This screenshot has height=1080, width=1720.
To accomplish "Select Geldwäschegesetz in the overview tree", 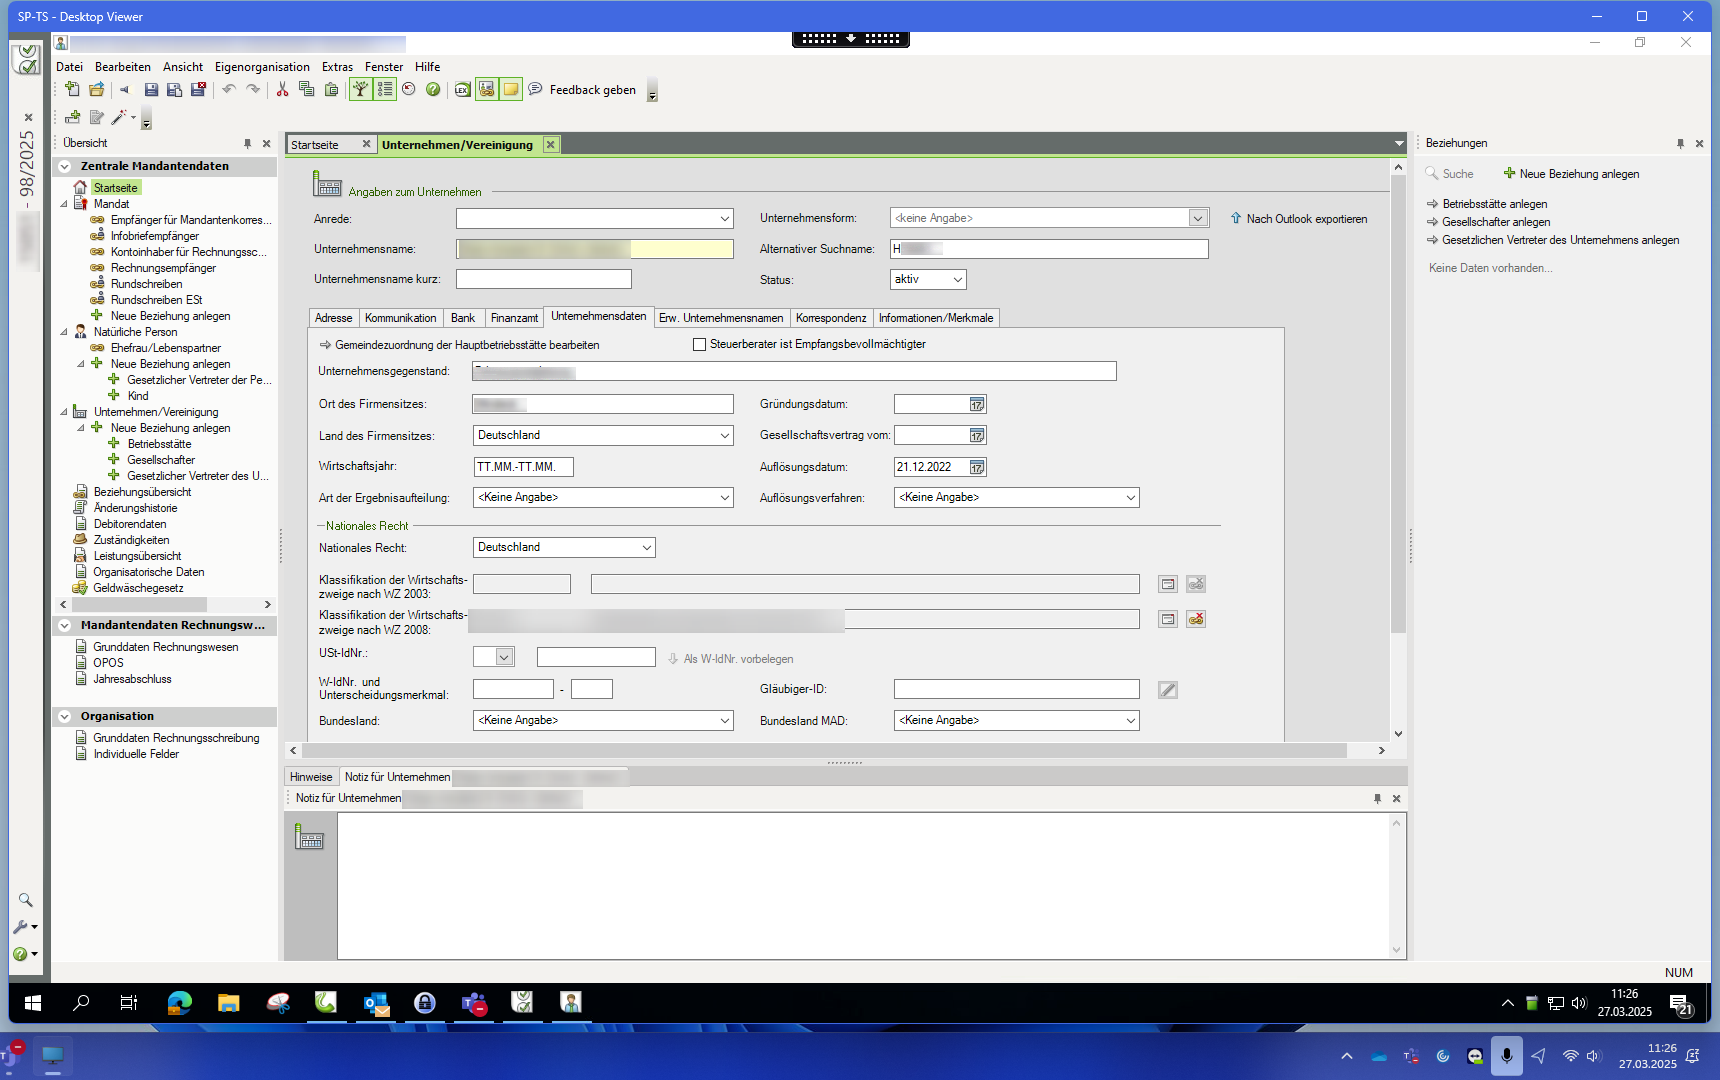I will click(138, 588).
